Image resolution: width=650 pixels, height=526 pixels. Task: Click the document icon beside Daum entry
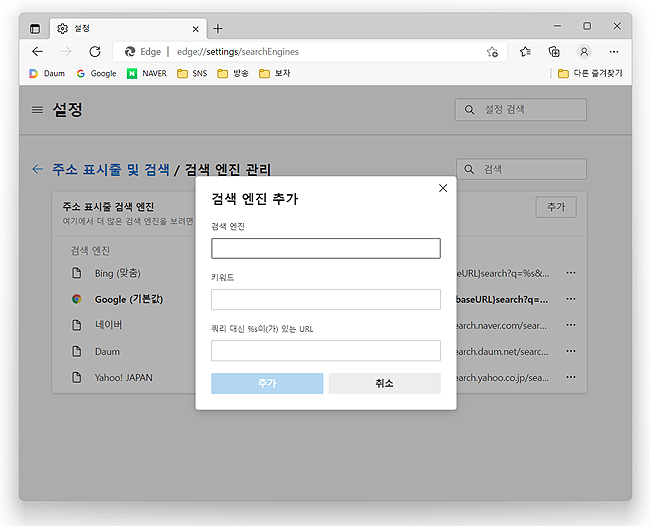(77, 351)
